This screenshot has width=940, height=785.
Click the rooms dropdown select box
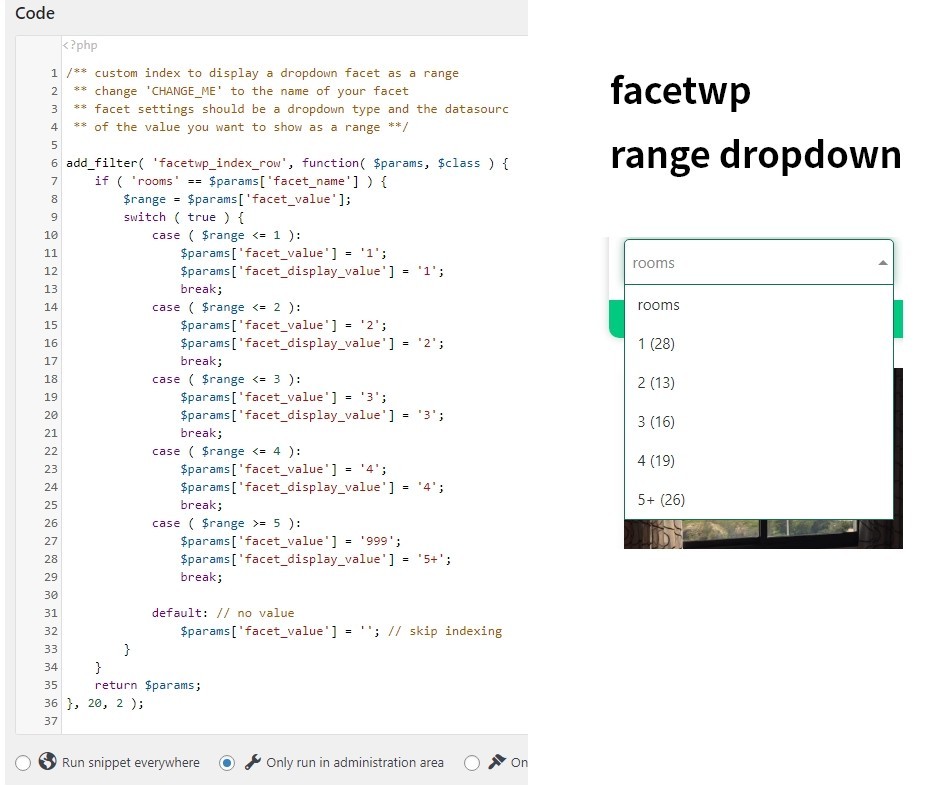pyautogui.click(x=758, y=262)
